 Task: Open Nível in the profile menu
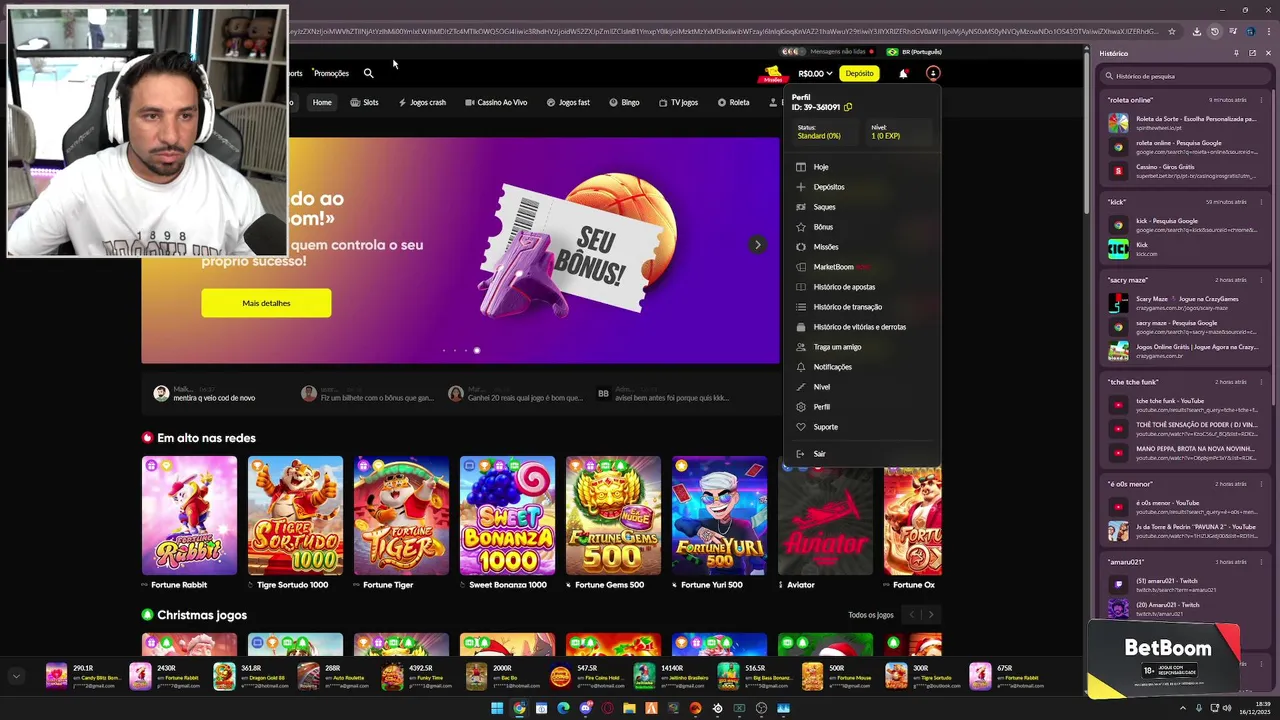pyautogui.click(x=821, y=387)
